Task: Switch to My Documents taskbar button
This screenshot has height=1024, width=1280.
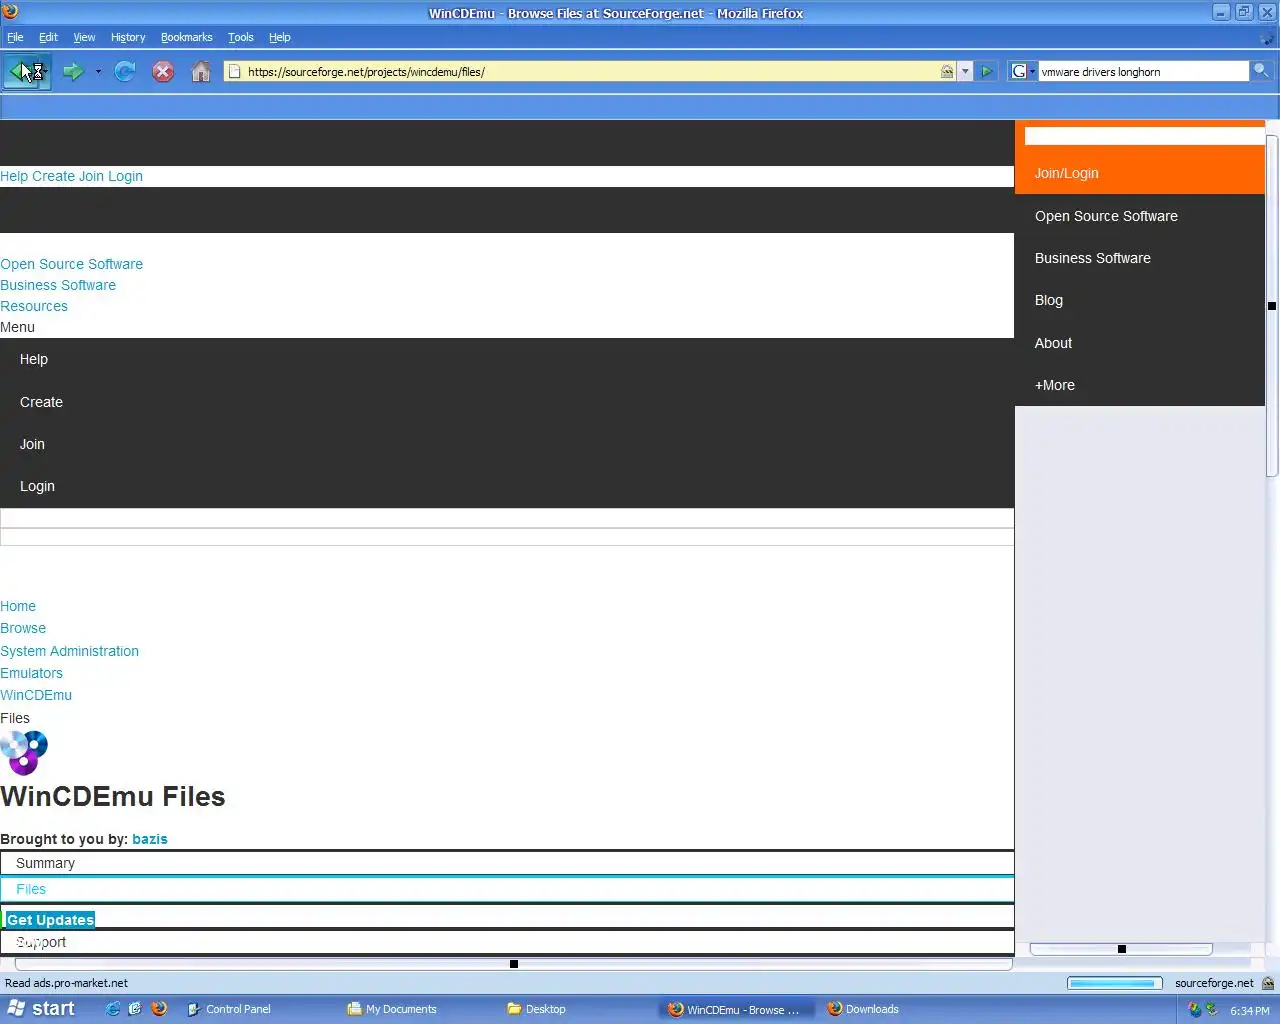Action: coord(418,1009)
